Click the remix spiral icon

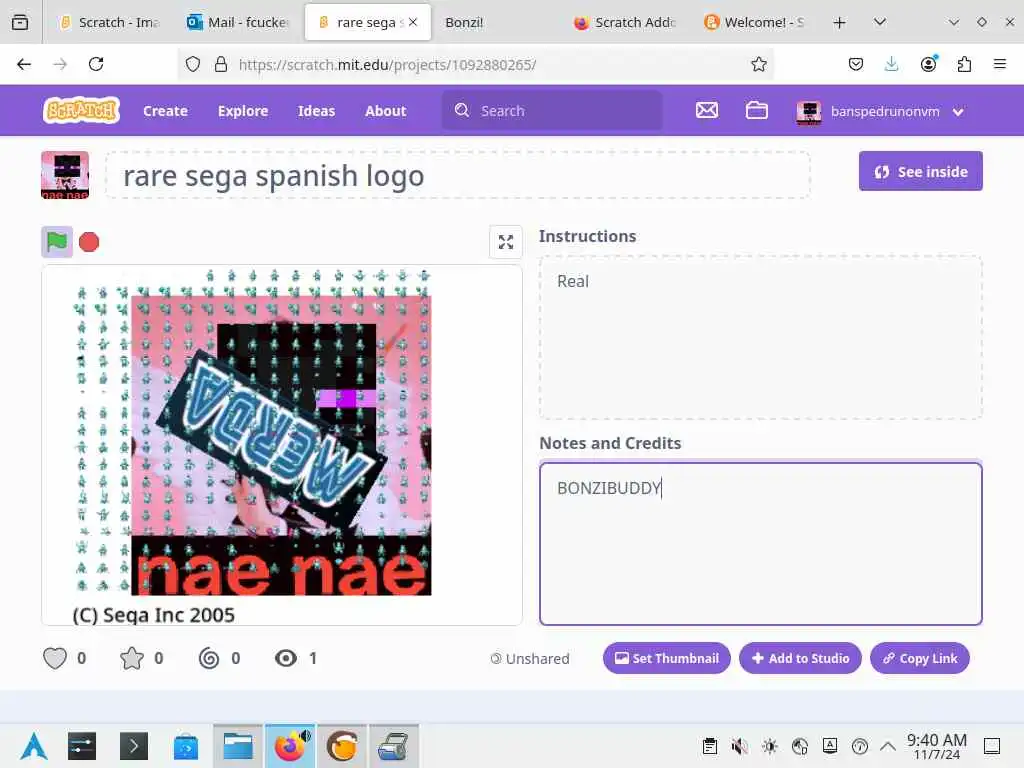(x=209, y=658)
